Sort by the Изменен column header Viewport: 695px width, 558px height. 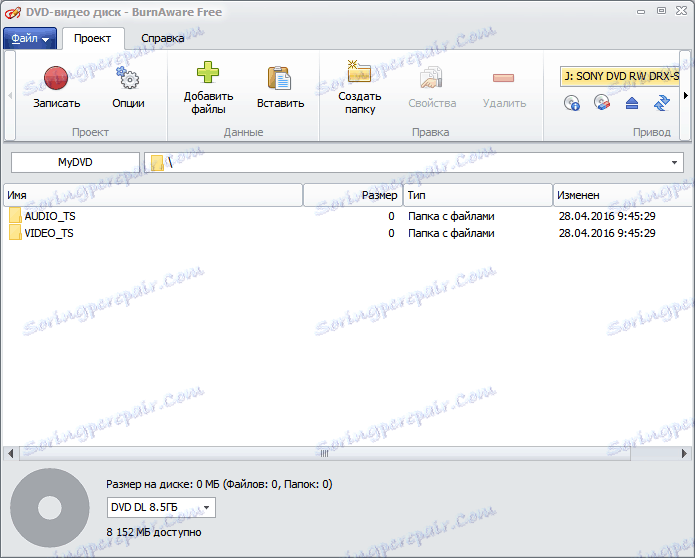[x=623, y=195]
